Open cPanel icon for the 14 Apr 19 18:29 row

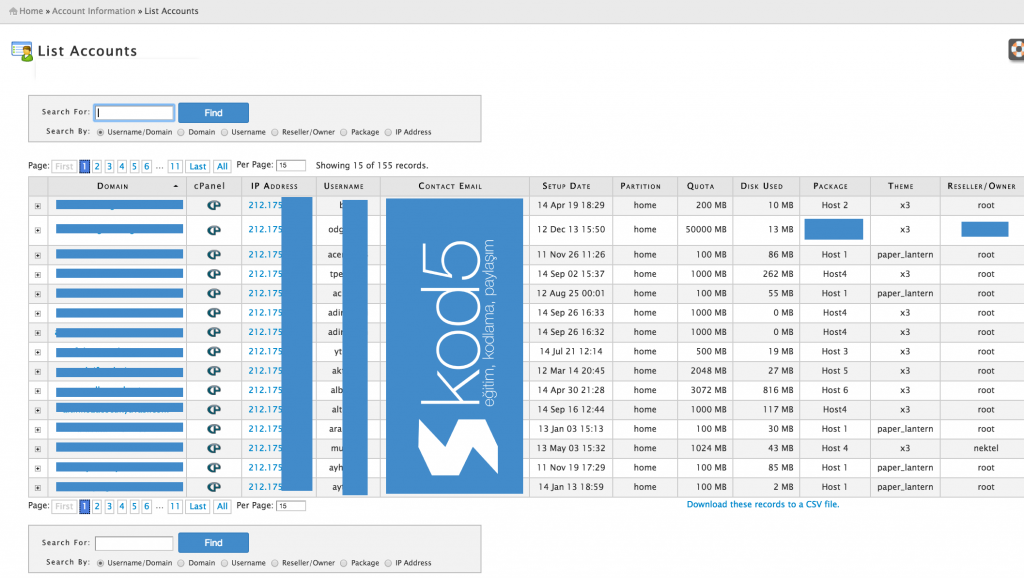pos(214,205)
